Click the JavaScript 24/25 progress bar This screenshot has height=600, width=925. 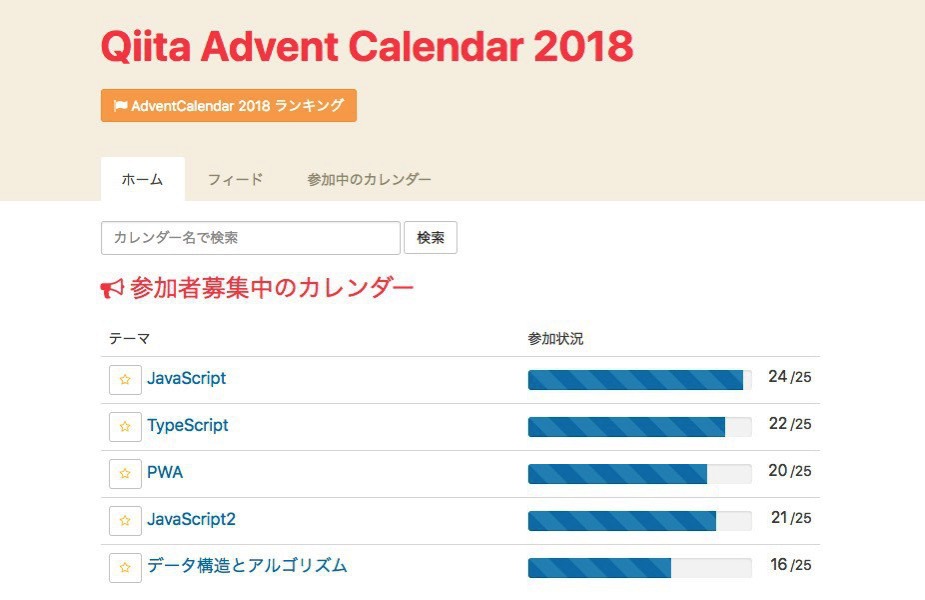tap(639, 379)
